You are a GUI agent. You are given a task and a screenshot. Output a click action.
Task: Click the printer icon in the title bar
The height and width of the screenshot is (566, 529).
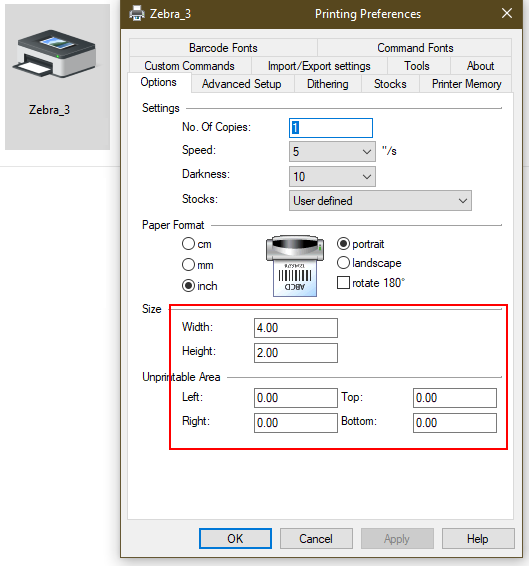click(x=137, y=14)
